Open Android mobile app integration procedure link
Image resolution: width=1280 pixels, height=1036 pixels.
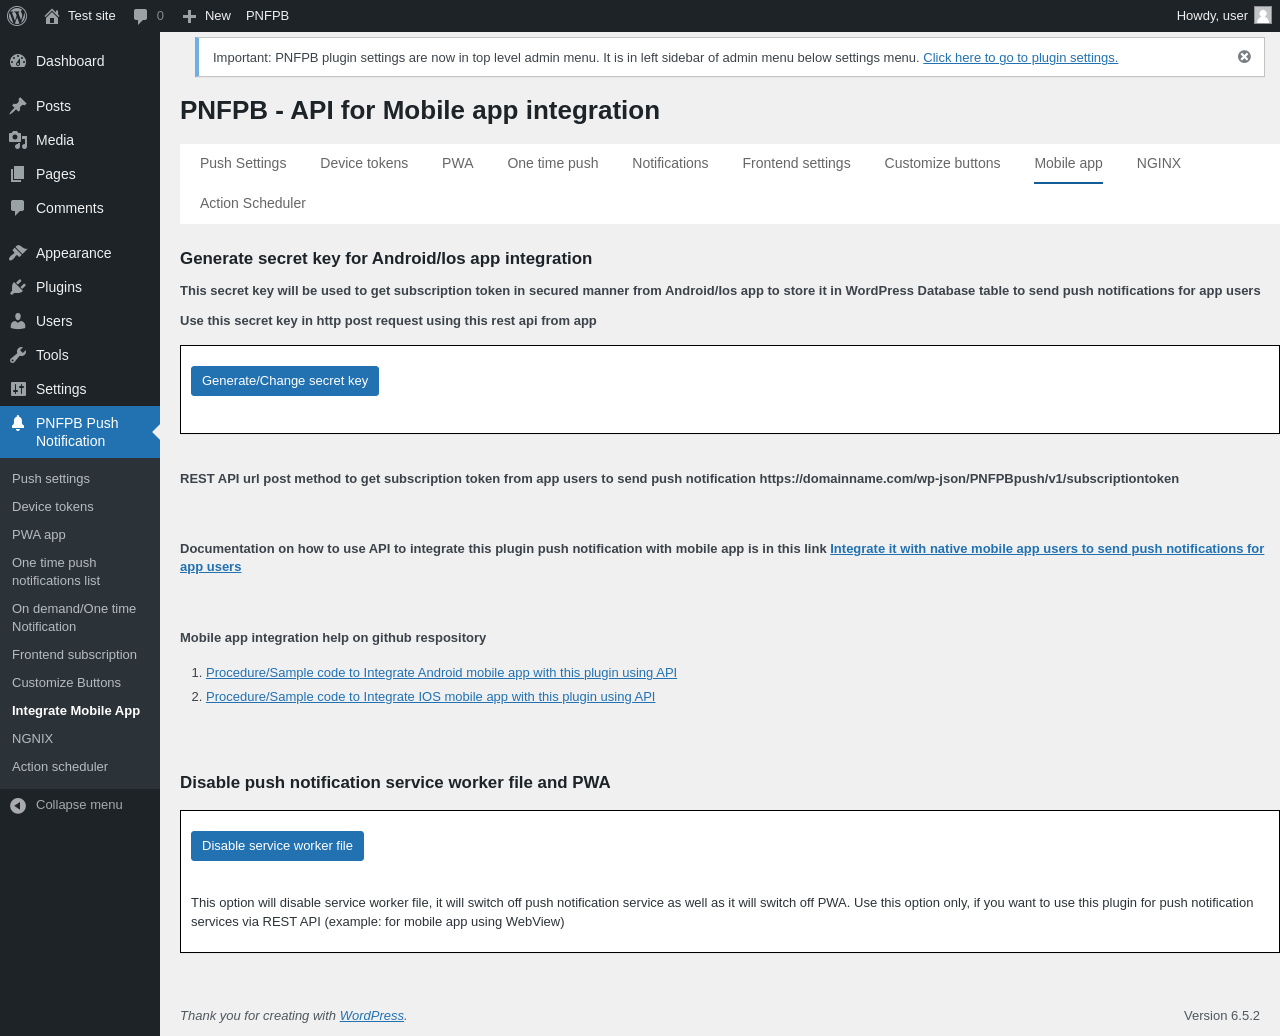(x=441, y=673)
